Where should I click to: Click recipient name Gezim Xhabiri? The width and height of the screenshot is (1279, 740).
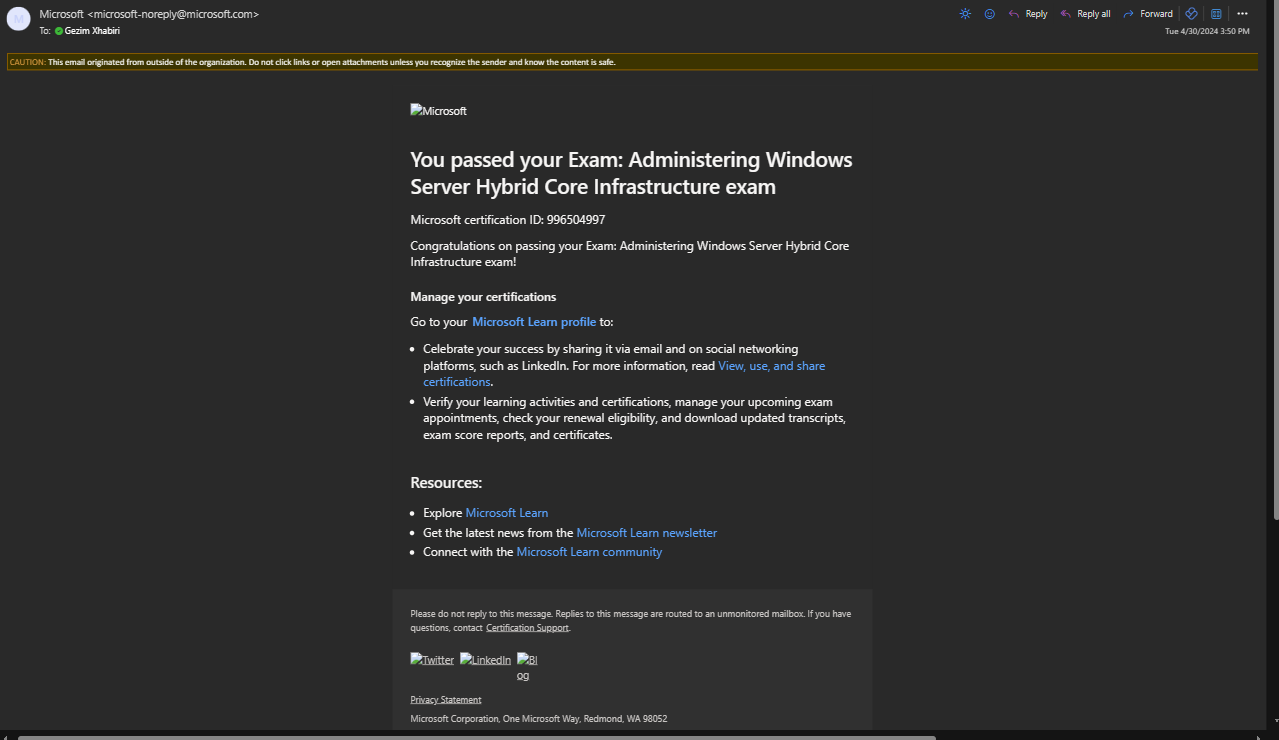pyautogui.click(x=92, y=31)
